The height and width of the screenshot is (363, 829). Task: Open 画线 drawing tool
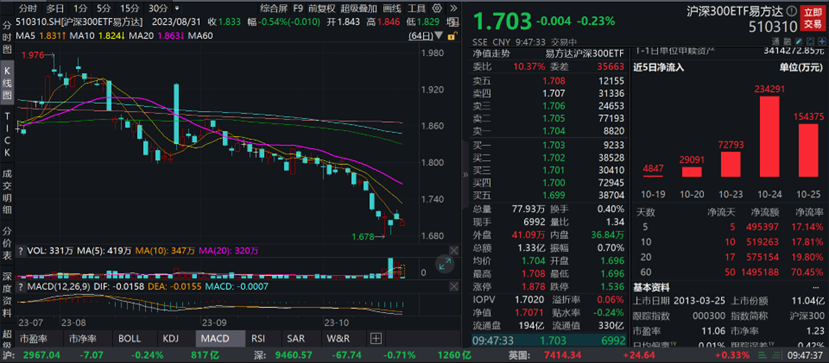pos(392,8)
